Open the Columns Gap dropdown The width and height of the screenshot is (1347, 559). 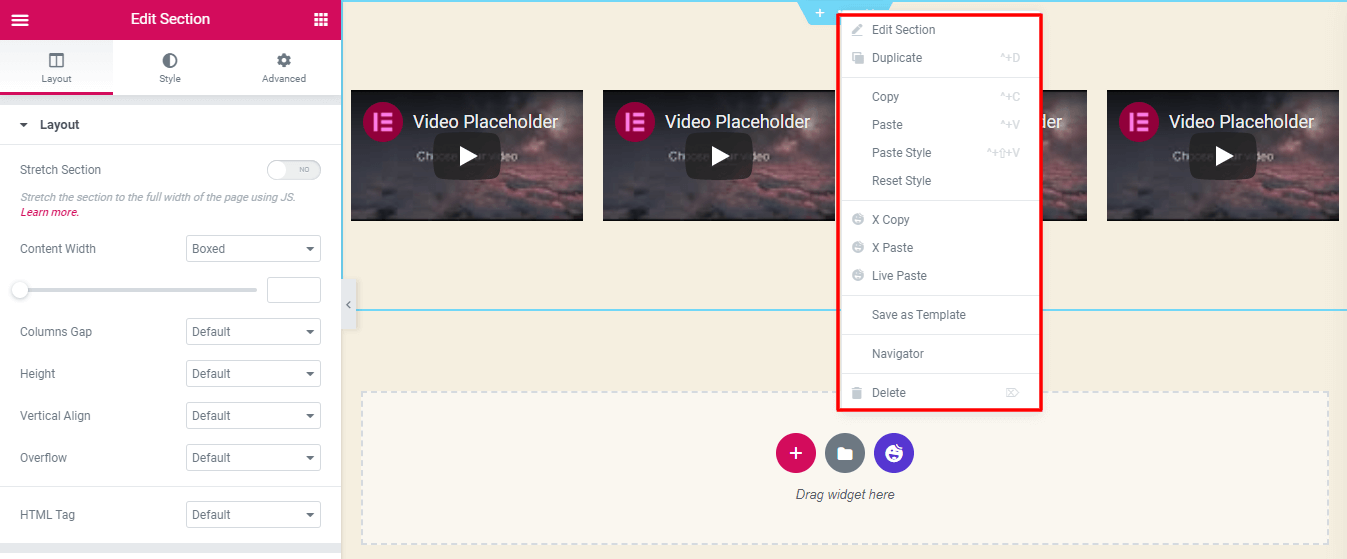(253, 332)
